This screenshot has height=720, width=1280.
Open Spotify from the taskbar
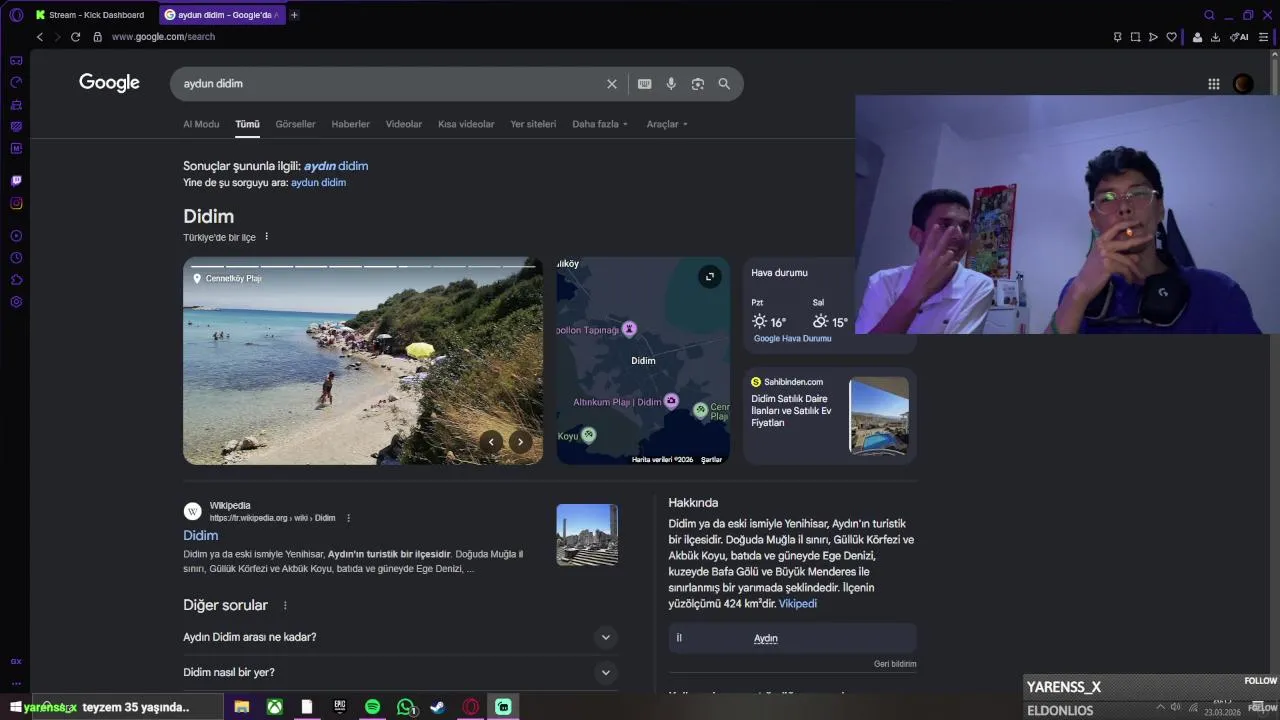(372, 707)
